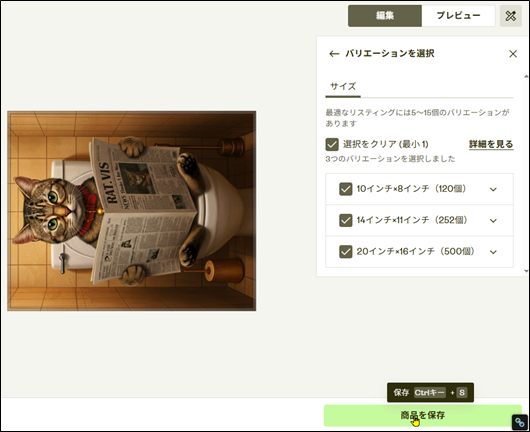530x432 pixels.
Task: Click the panel scrollbar down arrow
Action: click(x=526, y=271)
